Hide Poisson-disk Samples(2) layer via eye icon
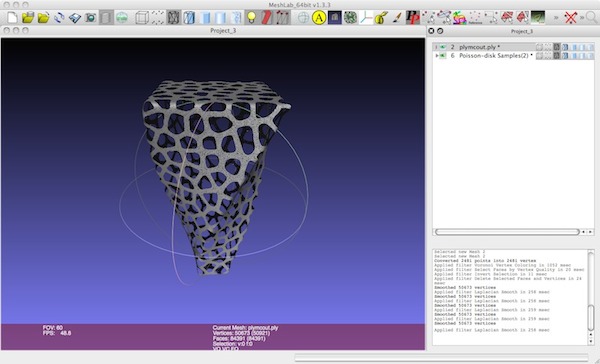Screen dimensions: 600x364 443,55
